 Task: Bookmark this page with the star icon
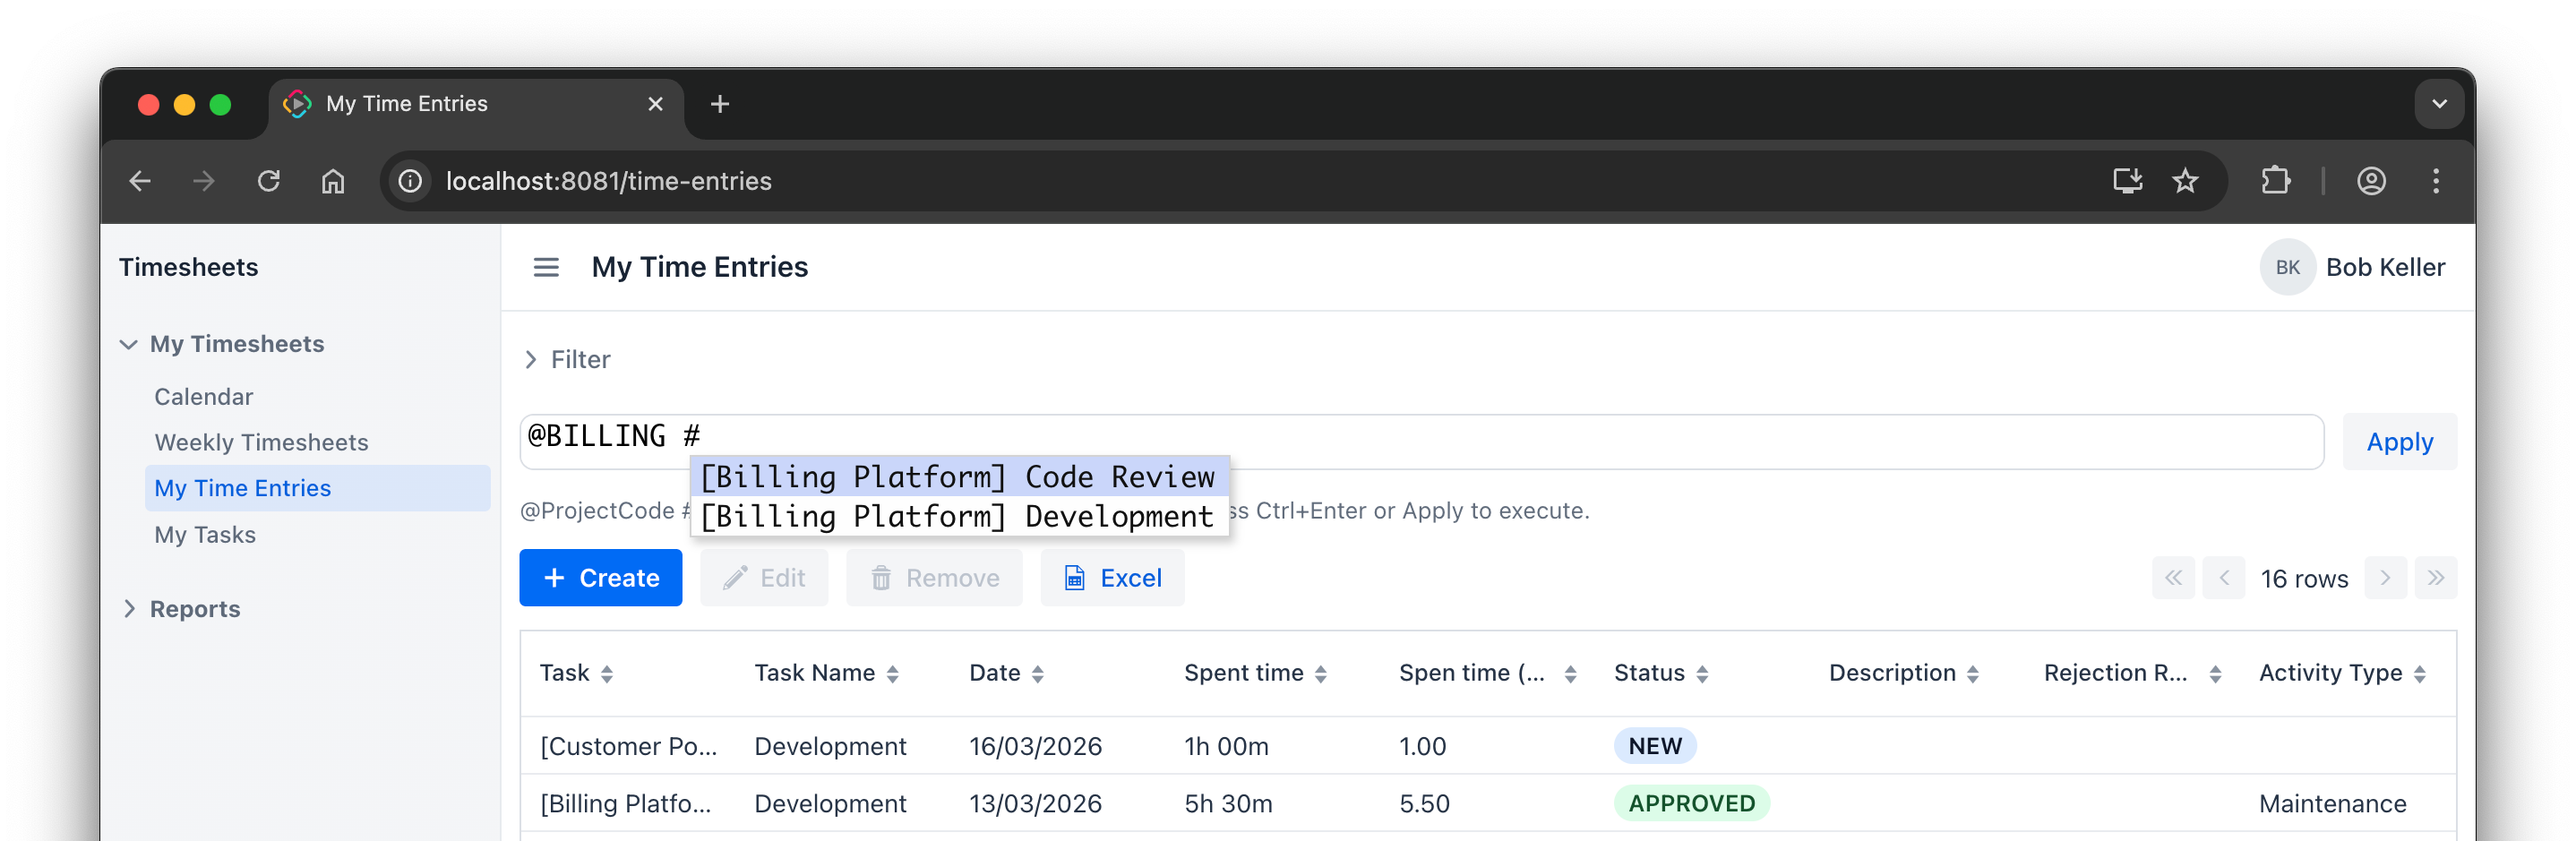[2184, 181]
